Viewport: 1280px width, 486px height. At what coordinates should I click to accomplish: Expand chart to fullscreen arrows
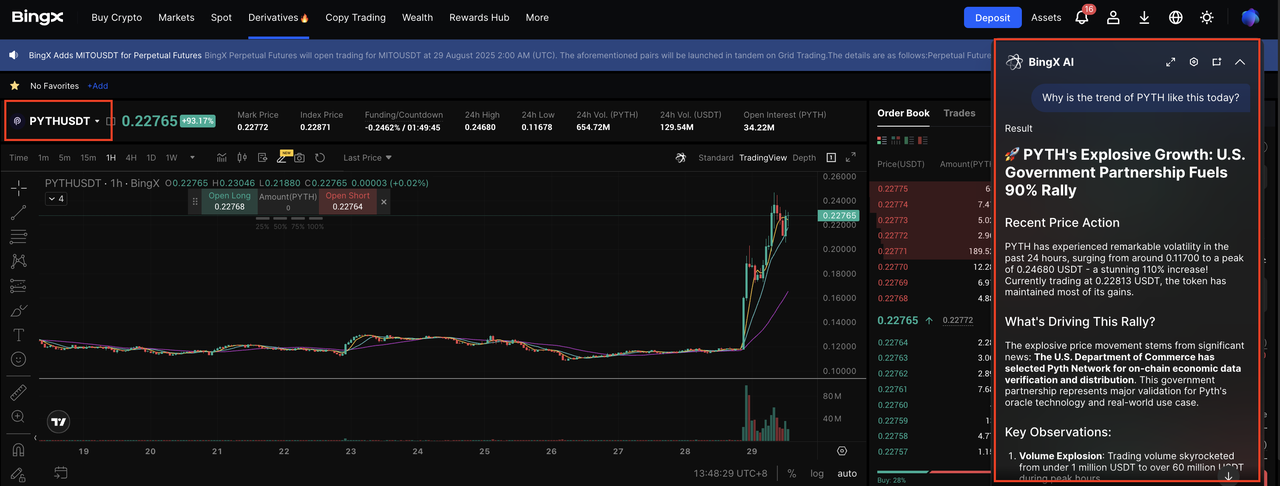coord(851,157)
